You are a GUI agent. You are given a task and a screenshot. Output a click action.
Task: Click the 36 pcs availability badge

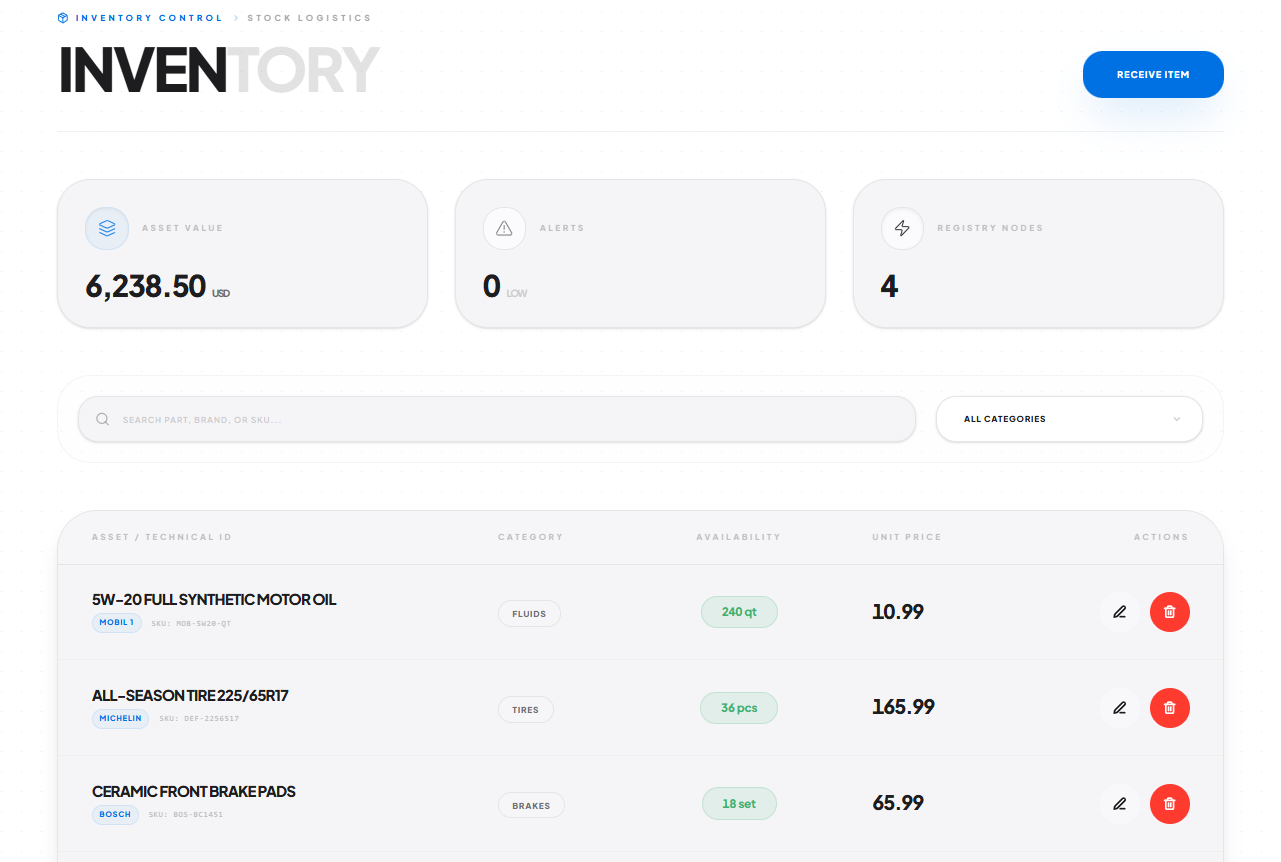[x=739, y=708]
